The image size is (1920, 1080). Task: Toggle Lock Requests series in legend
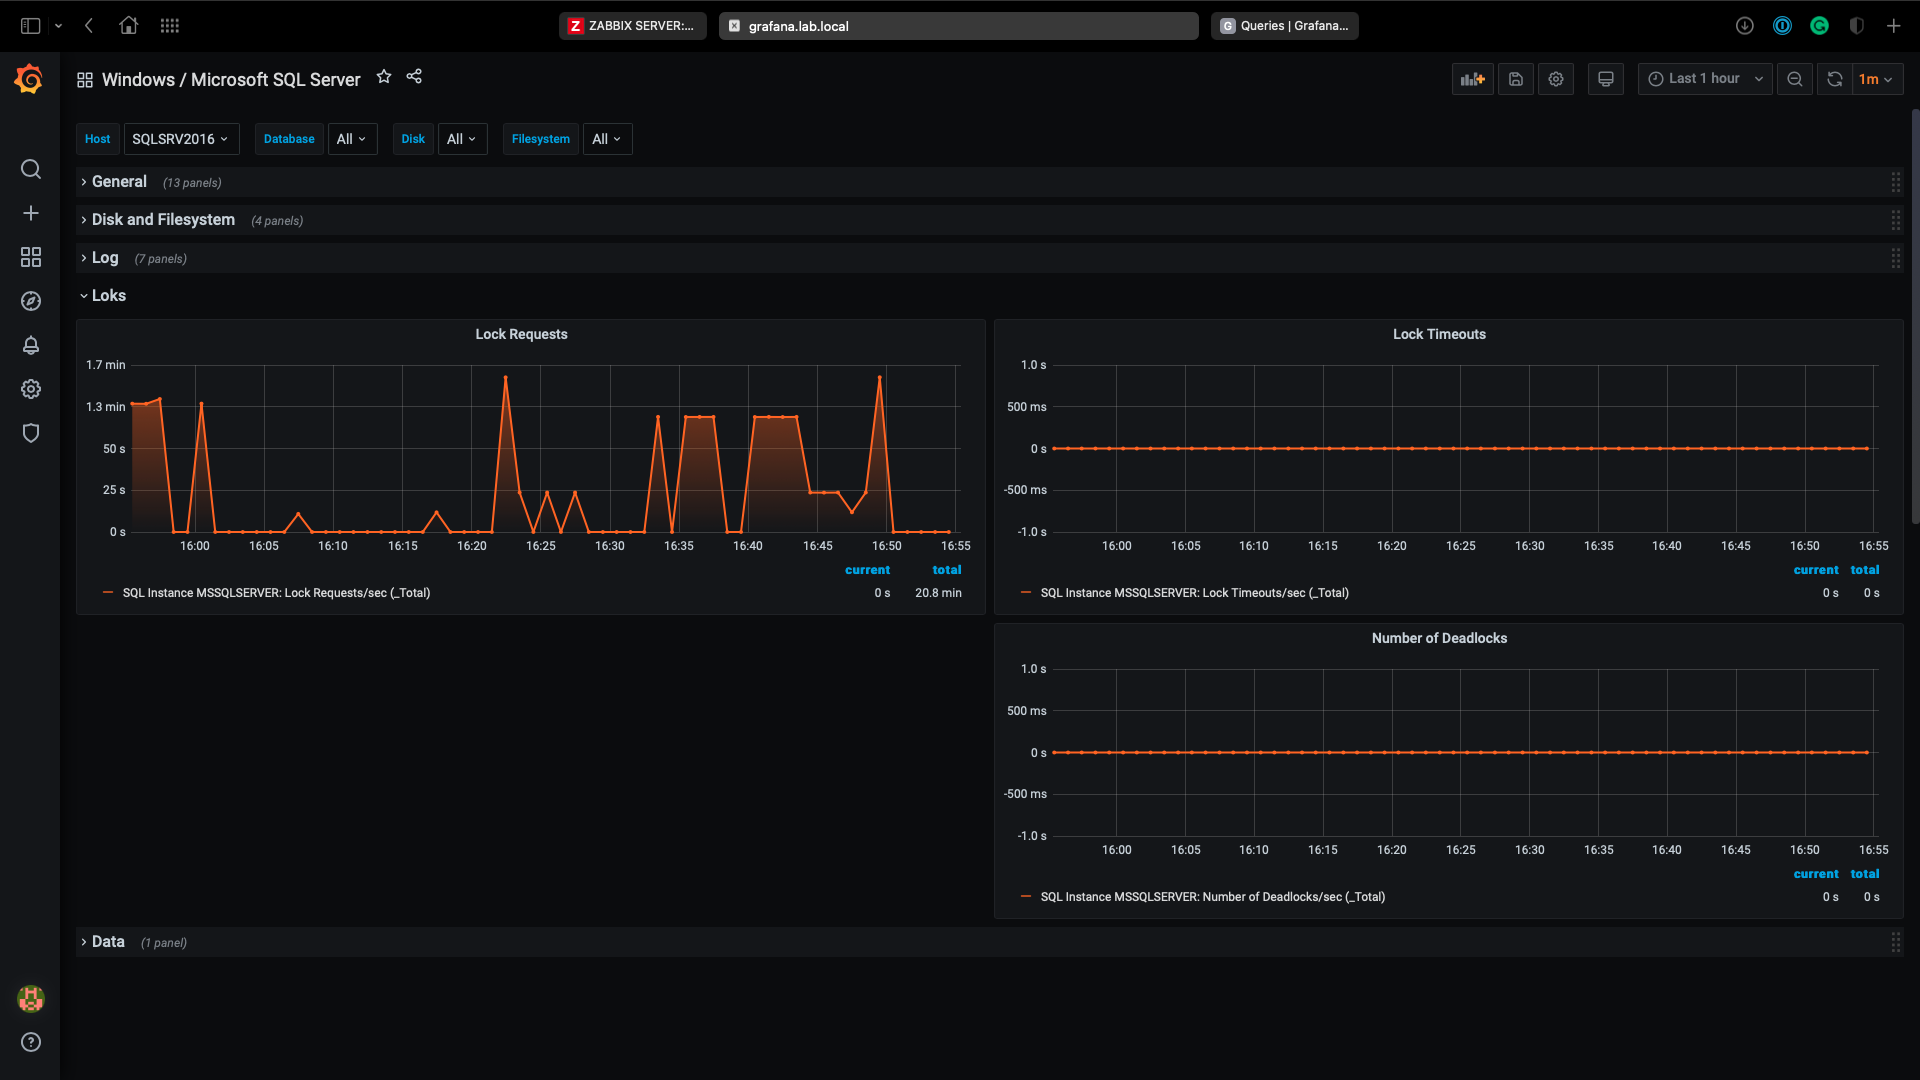coord(276,593)
